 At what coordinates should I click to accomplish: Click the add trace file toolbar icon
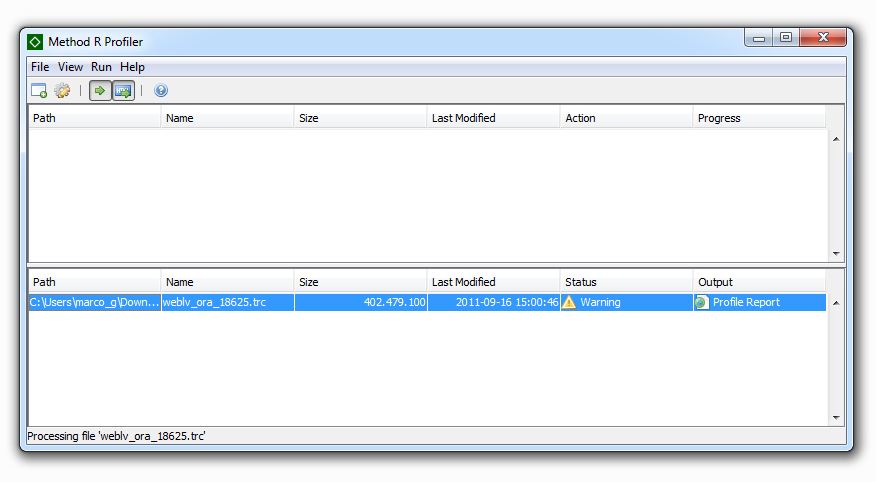[x=39, y=90]
